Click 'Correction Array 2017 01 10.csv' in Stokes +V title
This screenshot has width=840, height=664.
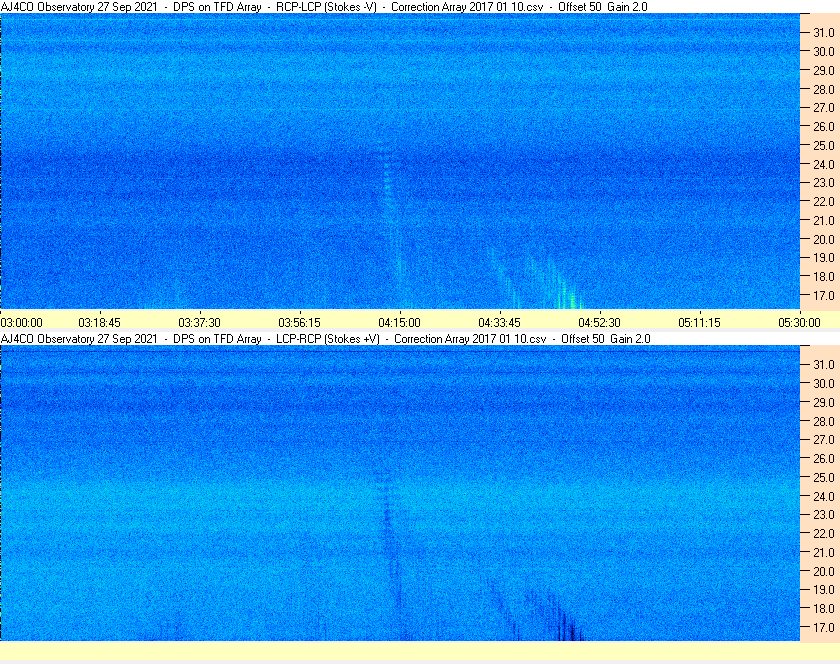470,339
